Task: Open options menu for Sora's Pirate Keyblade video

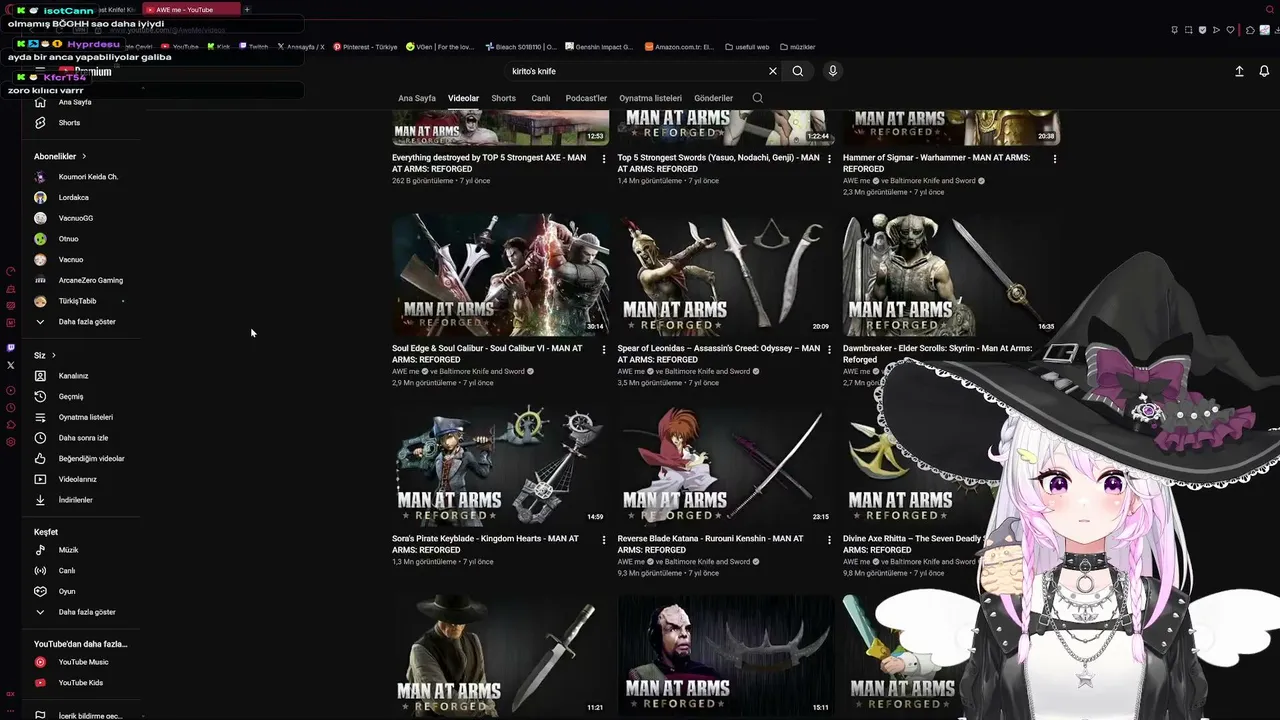Action: (603, 540)
